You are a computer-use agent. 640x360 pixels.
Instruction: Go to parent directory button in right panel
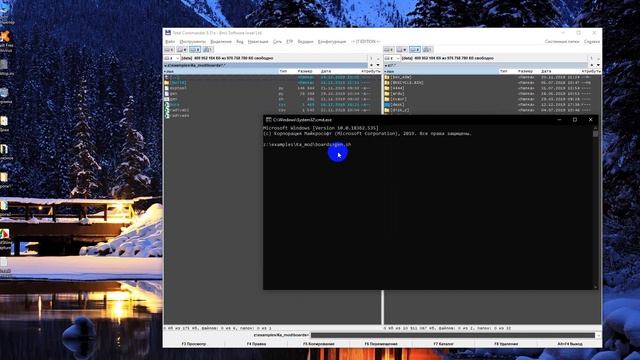[x=598, y=58]
